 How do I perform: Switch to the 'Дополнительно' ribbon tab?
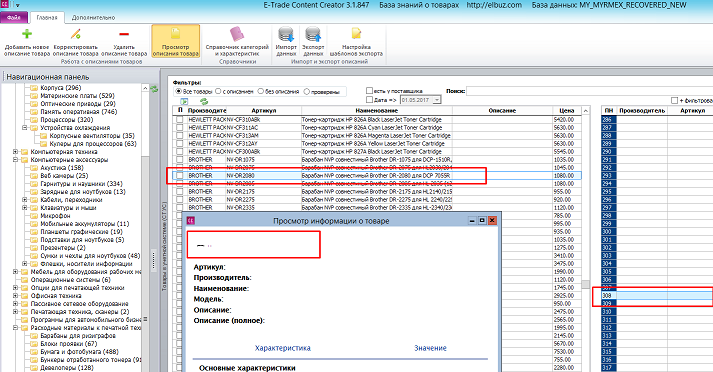(93, 18)
